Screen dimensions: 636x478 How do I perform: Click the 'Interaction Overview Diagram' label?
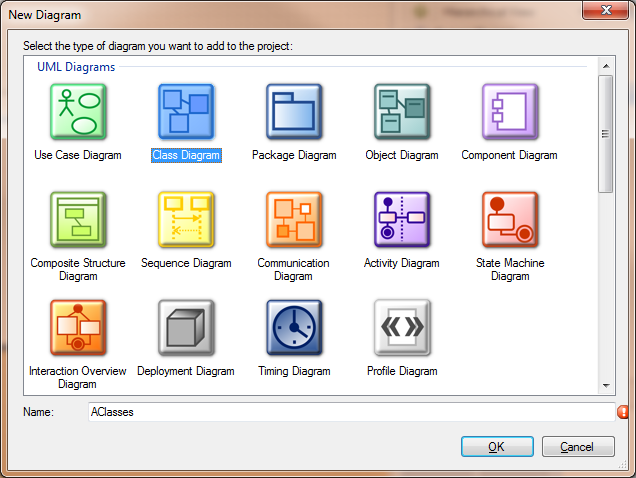[77, 377]
